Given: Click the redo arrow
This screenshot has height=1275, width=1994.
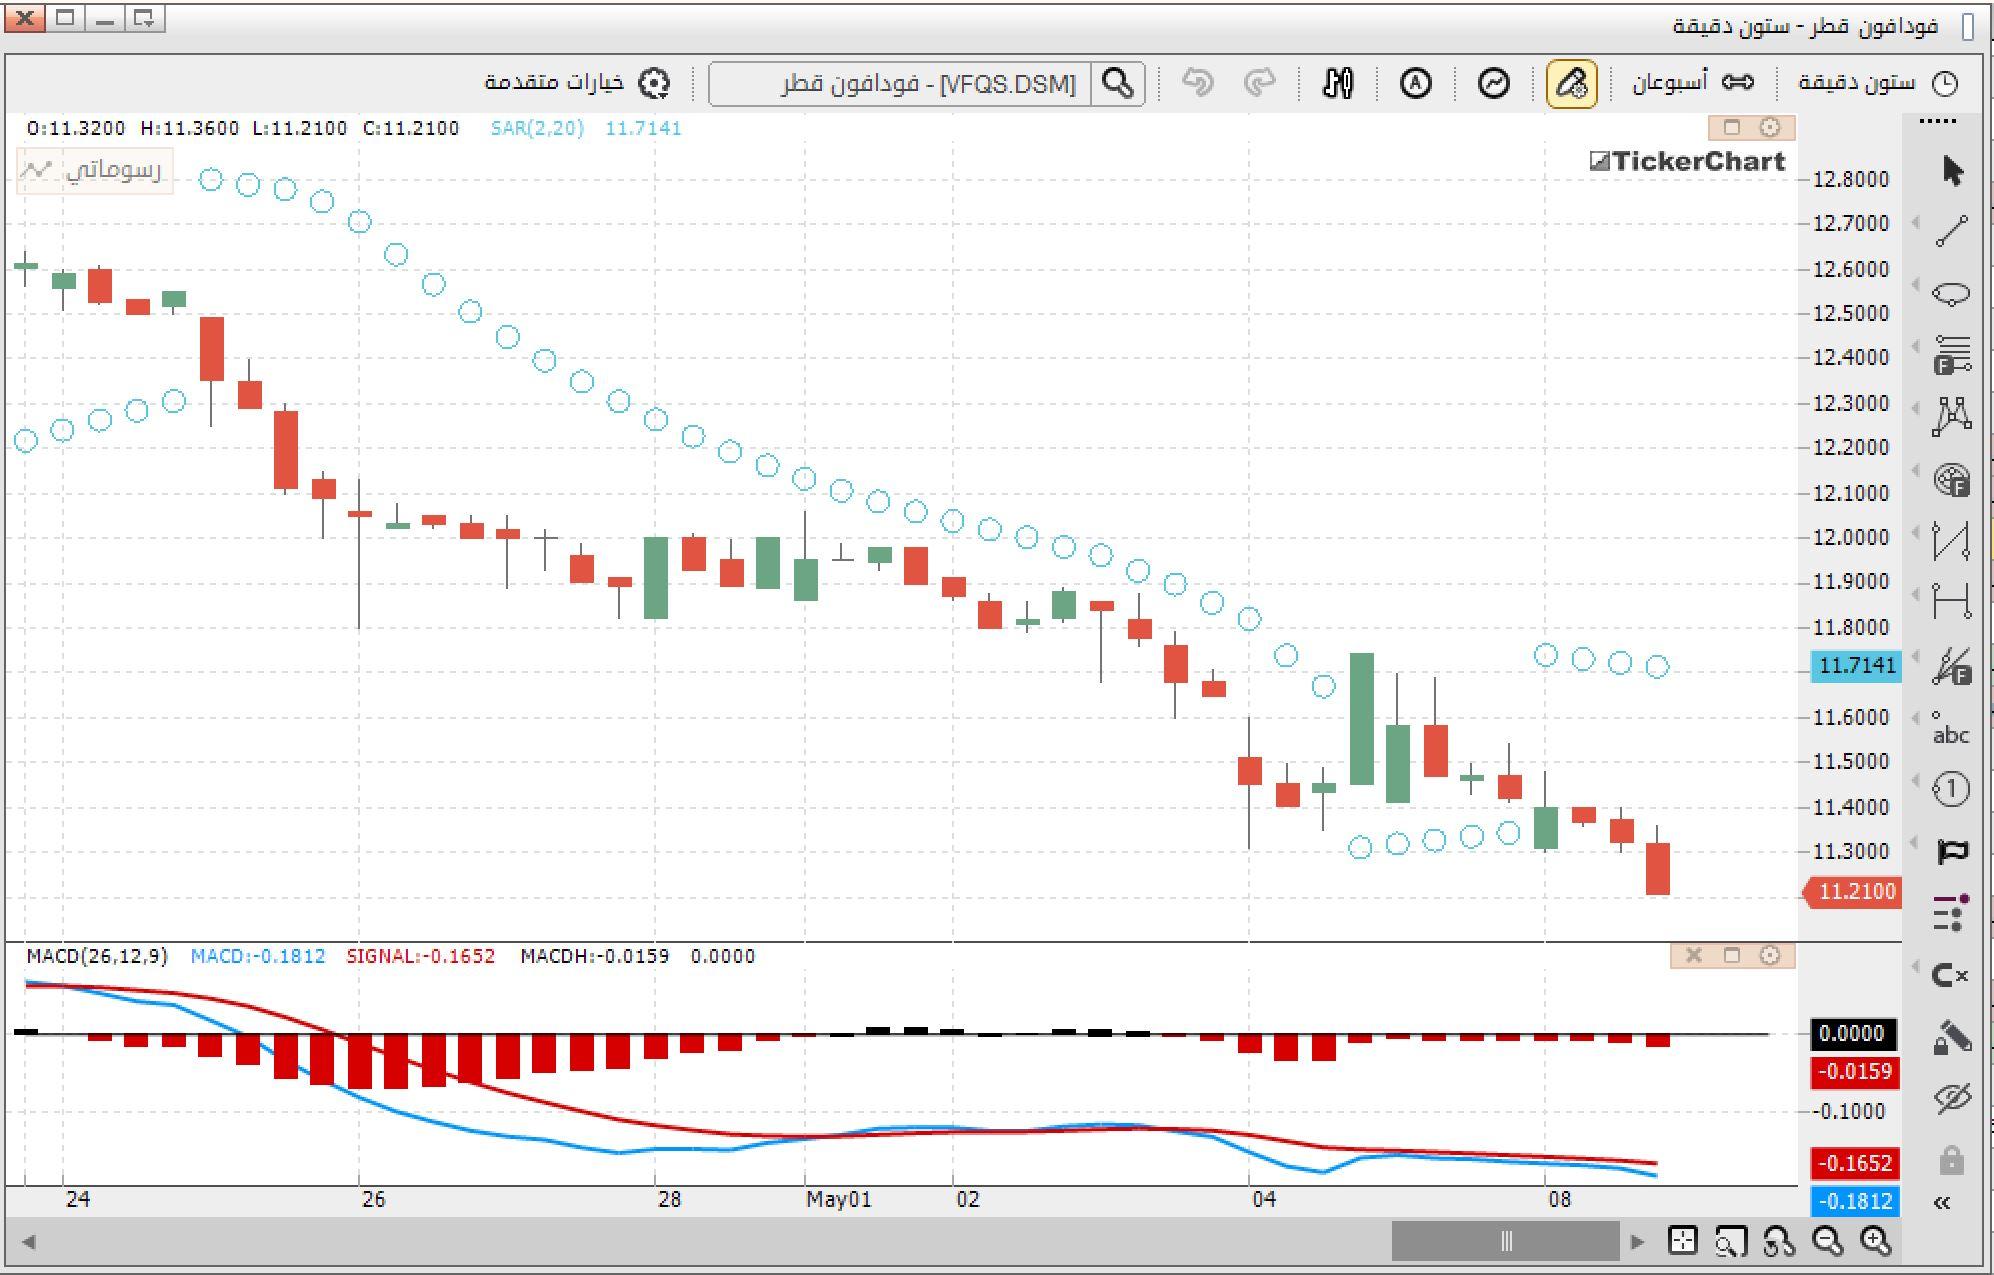Looking at the screenshot, I should click(1260, 83).
